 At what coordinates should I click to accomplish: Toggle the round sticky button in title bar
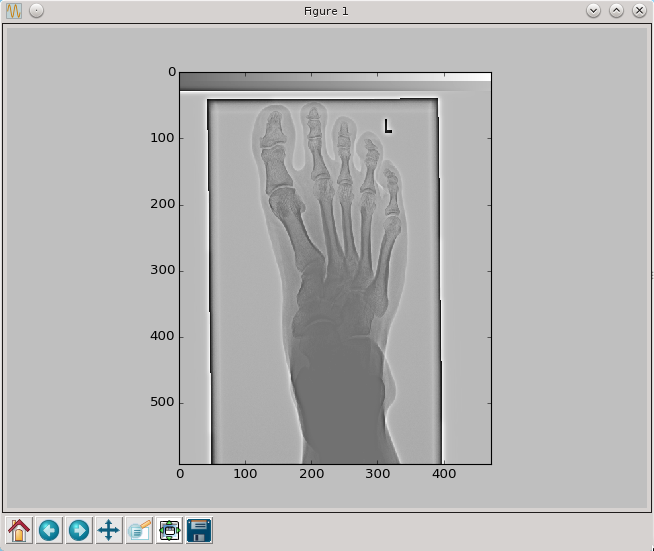click(x=36, y=11)
